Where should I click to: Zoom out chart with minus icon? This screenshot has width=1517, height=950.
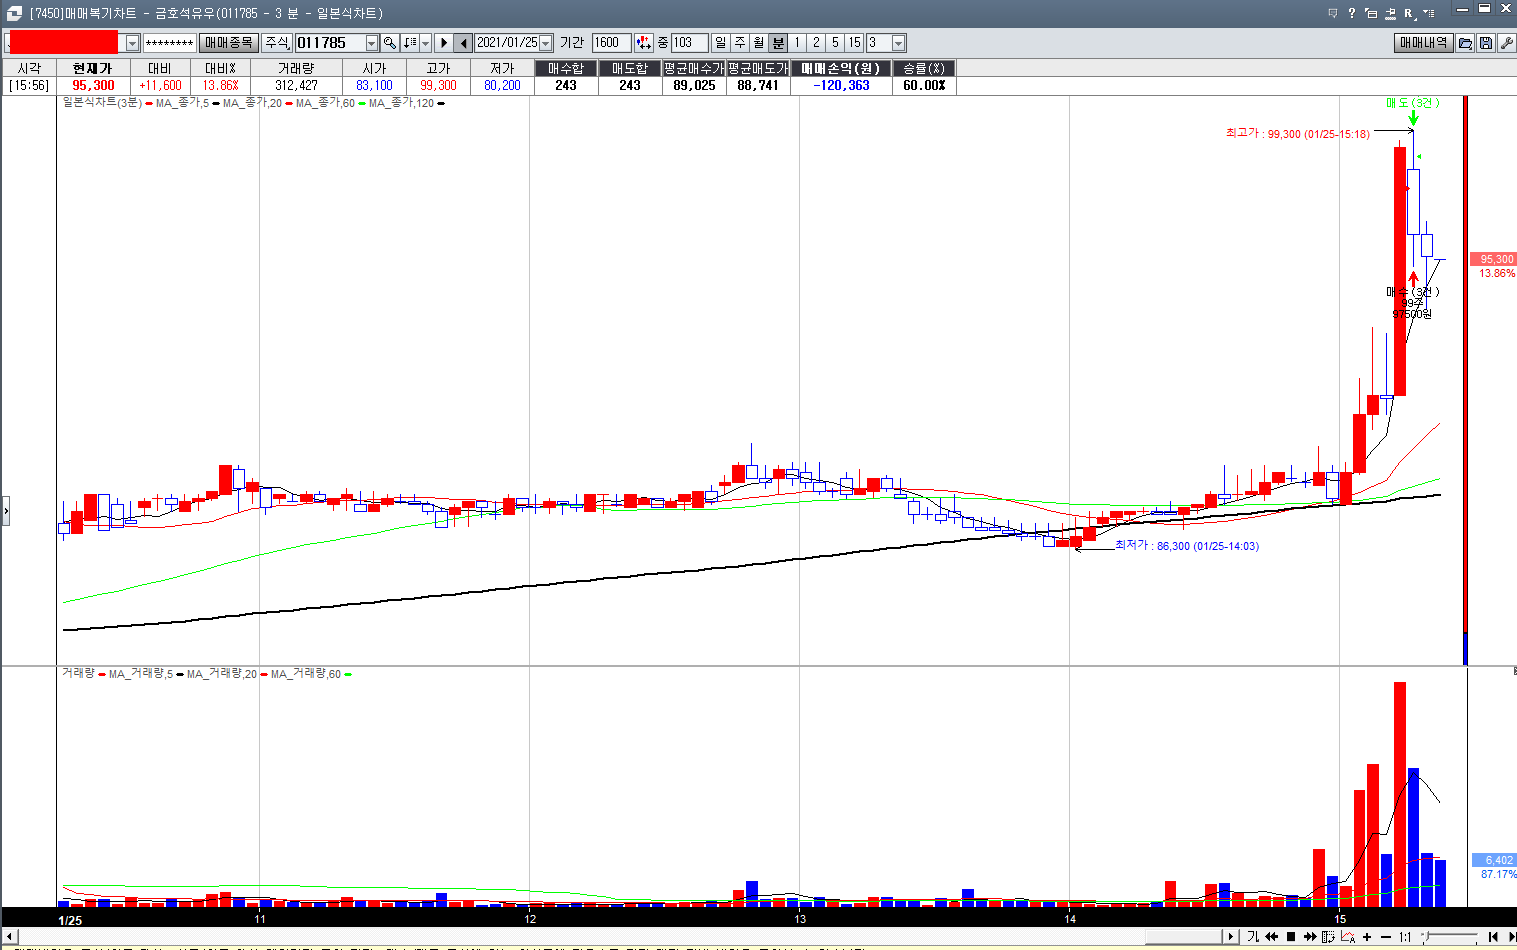tap(1386, 937)
